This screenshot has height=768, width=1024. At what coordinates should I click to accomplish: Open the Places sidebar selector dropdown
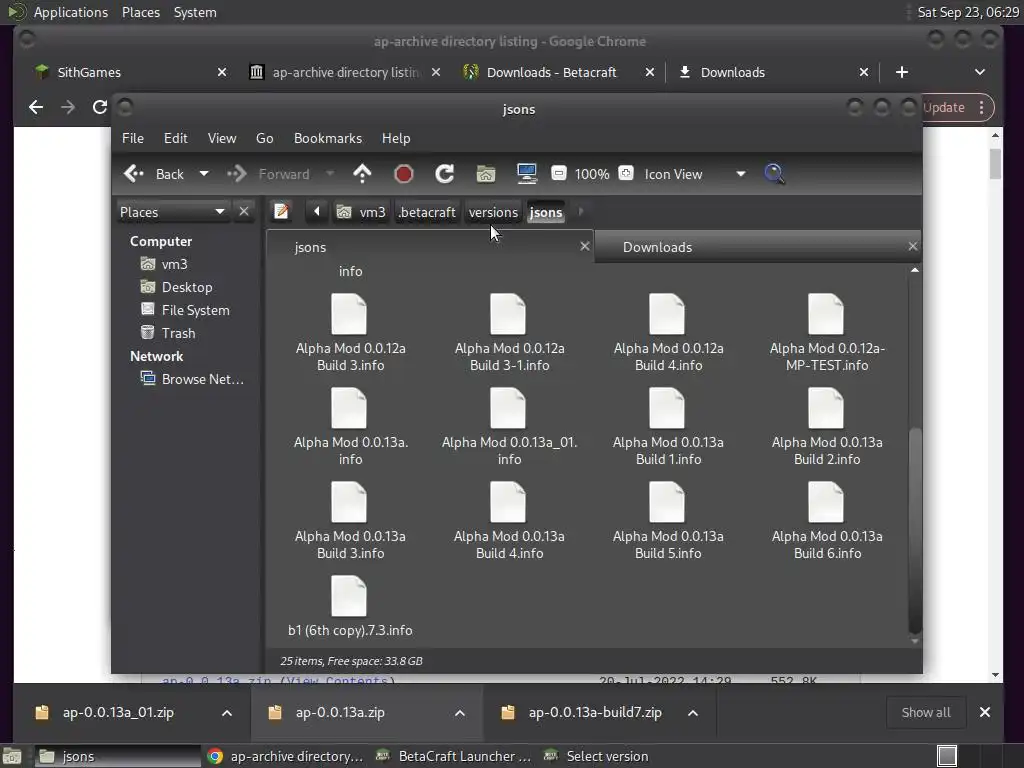[x=172, y=212]
